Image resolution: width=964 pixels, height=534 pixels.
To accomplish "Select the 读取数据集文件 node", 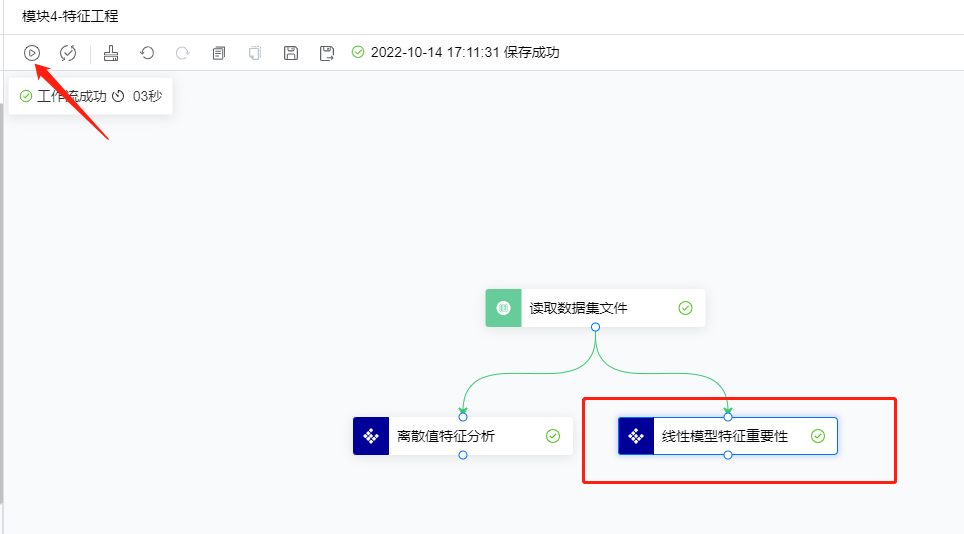I will click(x=595, y=308).
